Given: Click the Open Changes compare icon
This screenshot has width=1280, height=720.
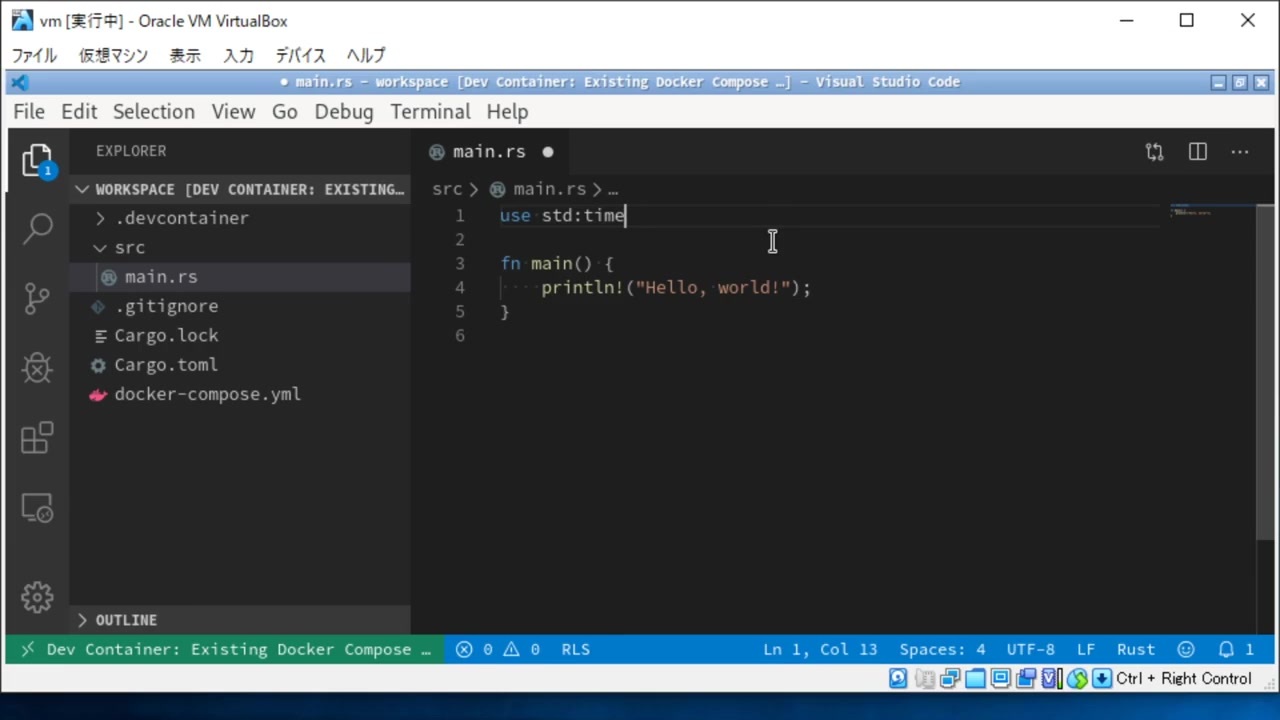Looking at the screenshot, I should [x=1155, y=152].
